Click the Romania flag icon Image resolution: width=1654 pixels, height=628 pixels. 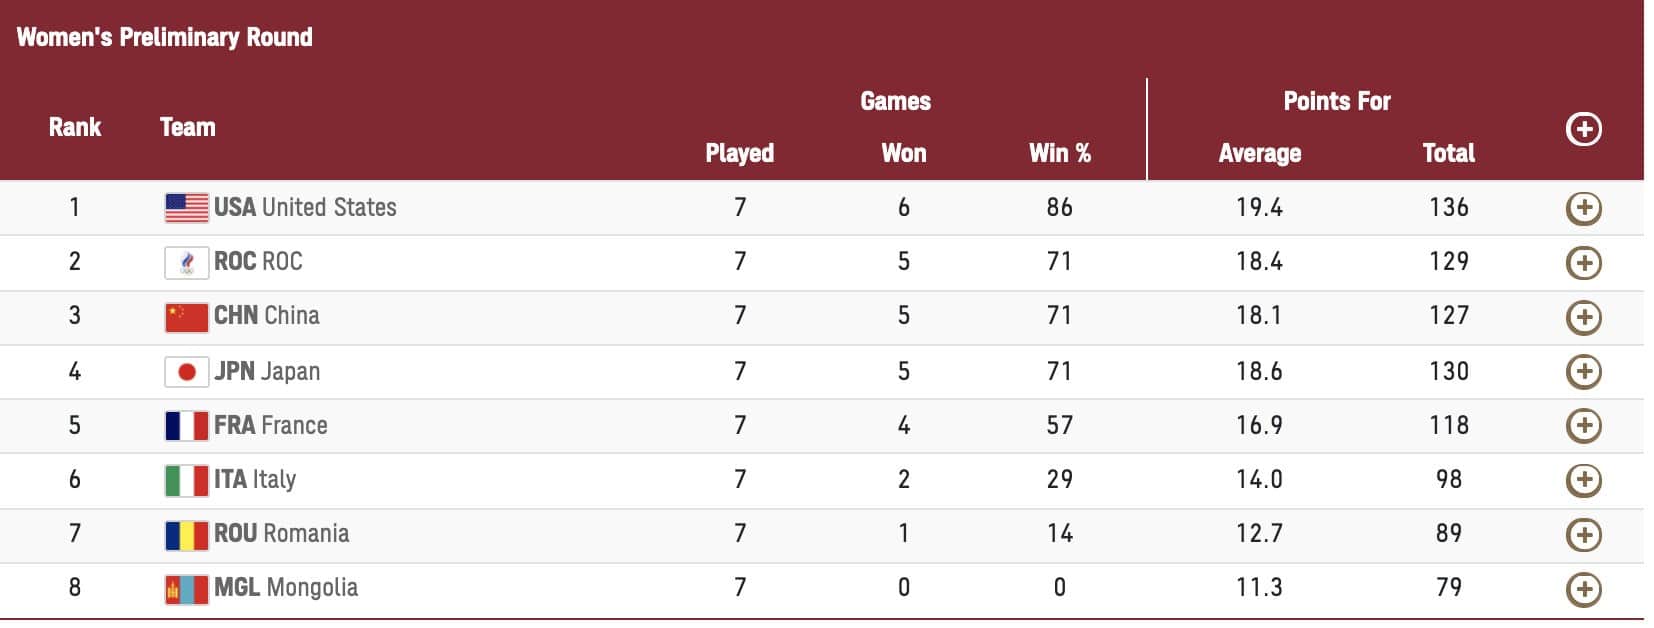coord(186,534)
